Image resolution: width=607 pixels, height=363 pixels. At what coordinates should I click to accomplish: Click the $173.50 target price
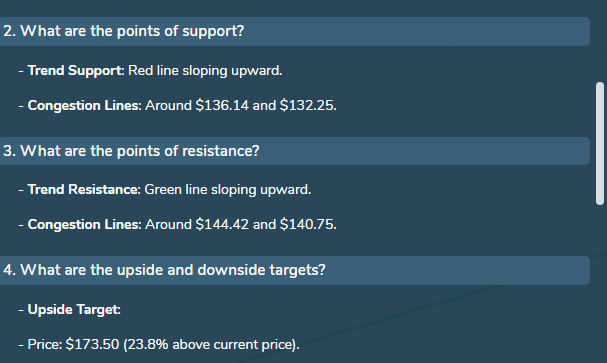93,344
